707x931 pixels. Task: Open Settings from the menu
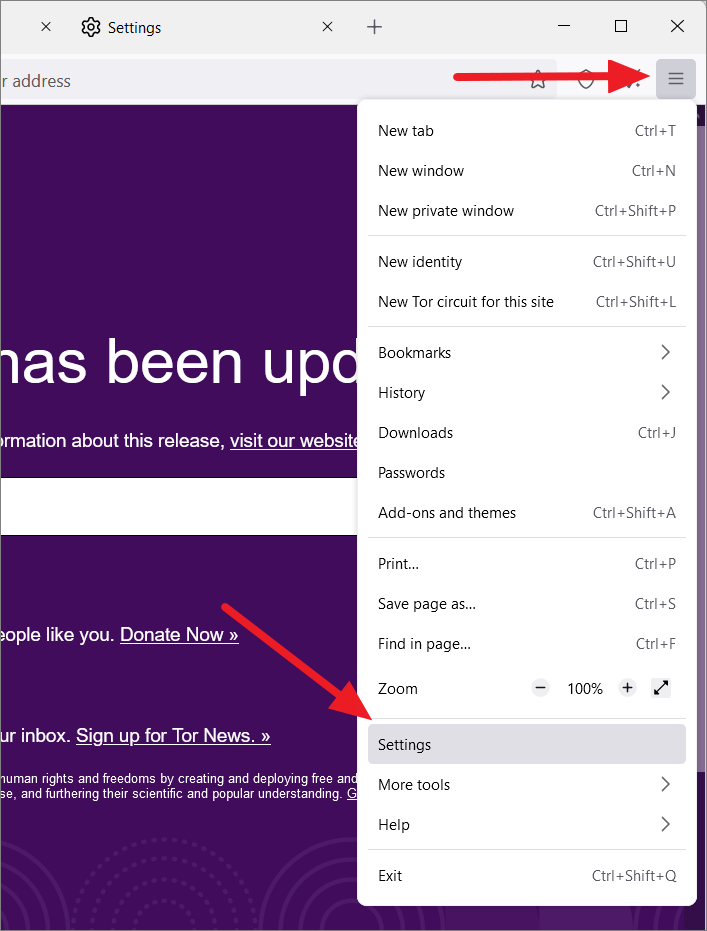(x=527, y=744)
